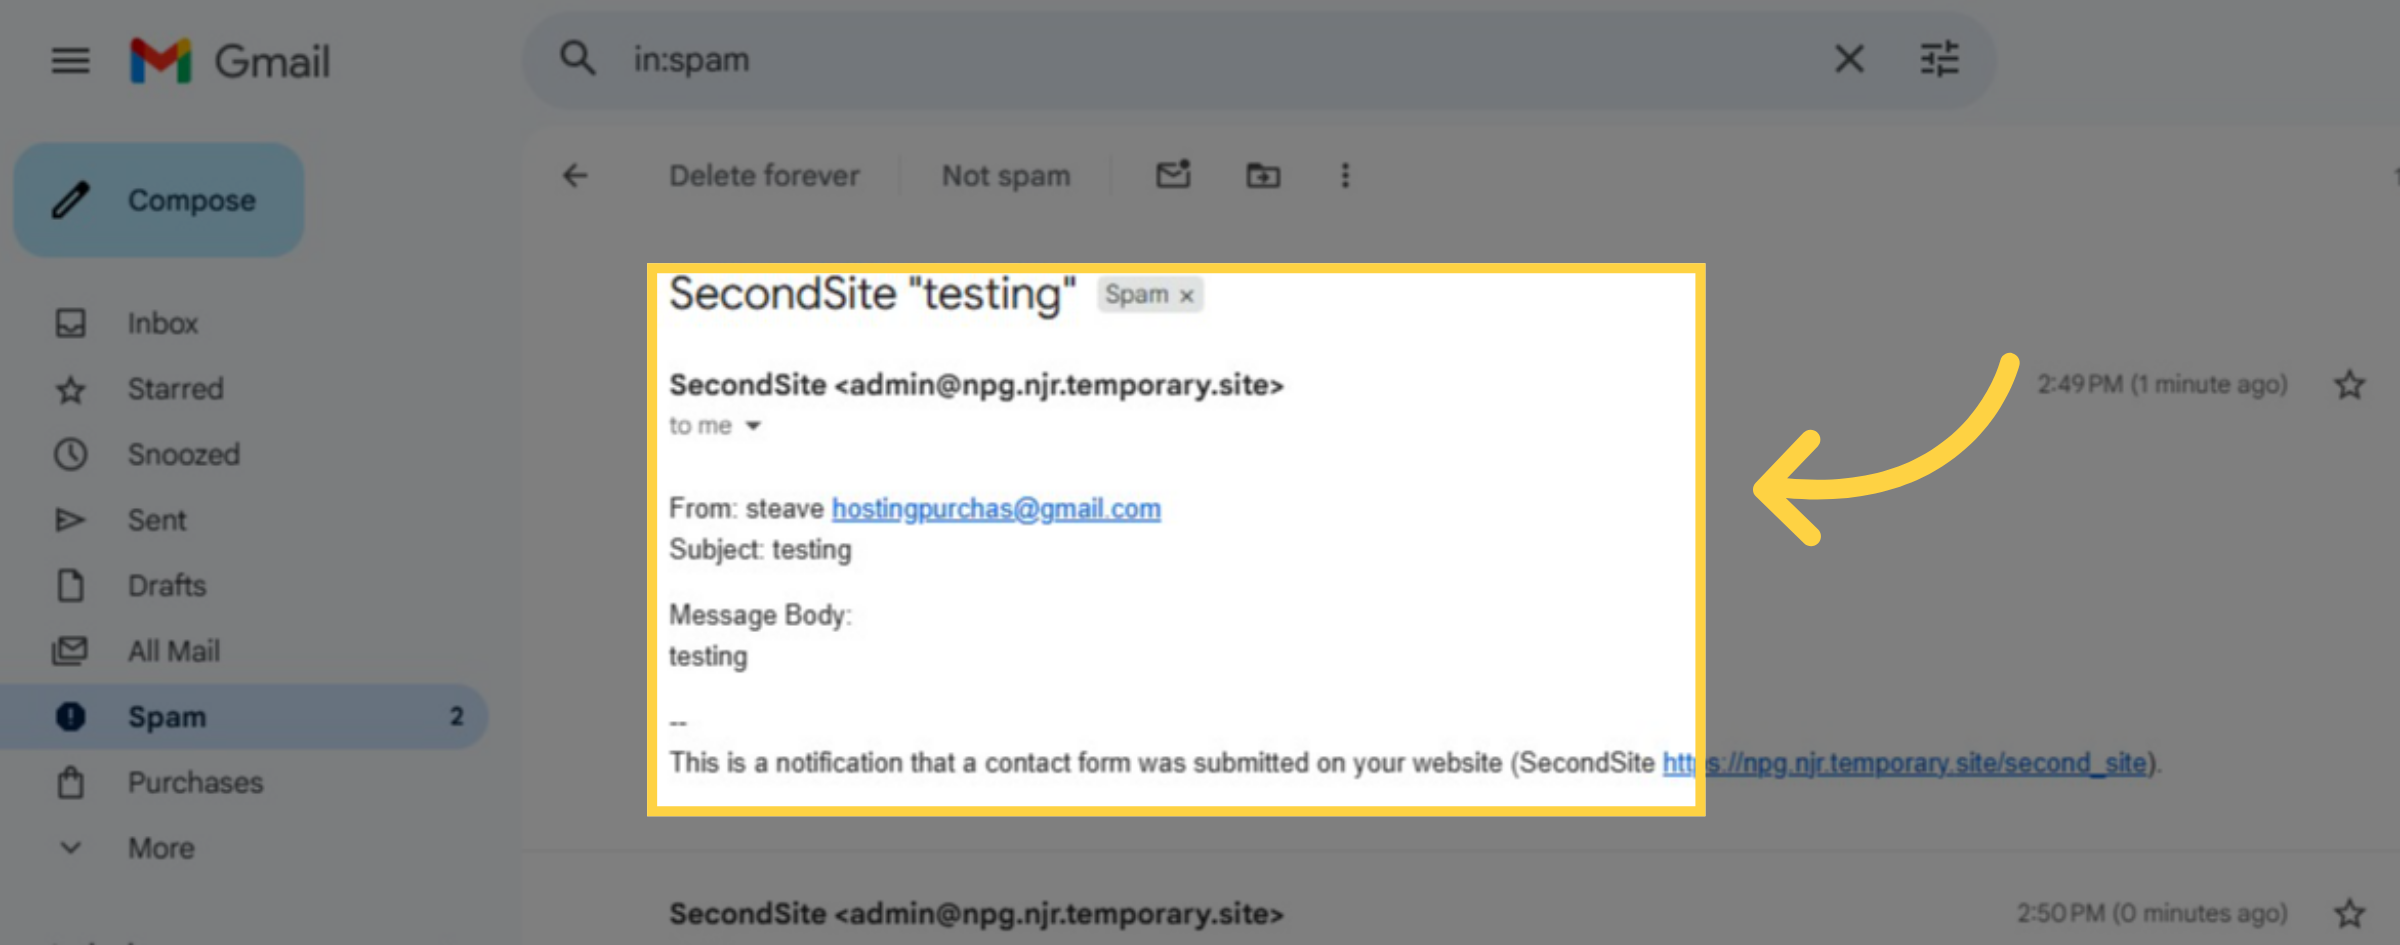Remove the Spam label with its X
This screenshot has width=2400, height=945.
click(1186, 295)
